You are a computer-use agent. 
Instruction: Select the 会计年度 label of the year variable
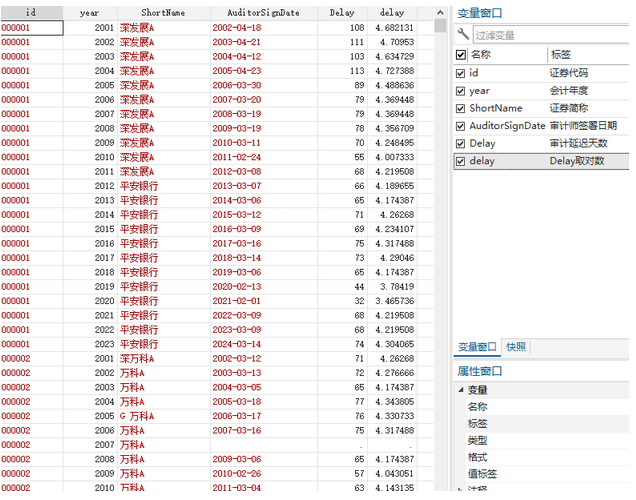point(569,91)
